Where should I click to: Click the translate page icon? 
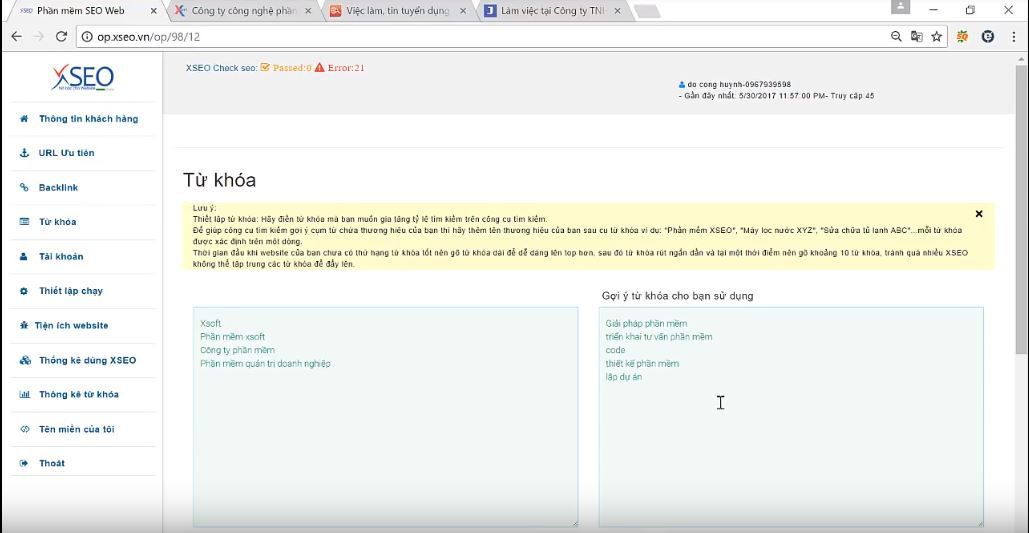pyautogui.click(x=916, y=37)
